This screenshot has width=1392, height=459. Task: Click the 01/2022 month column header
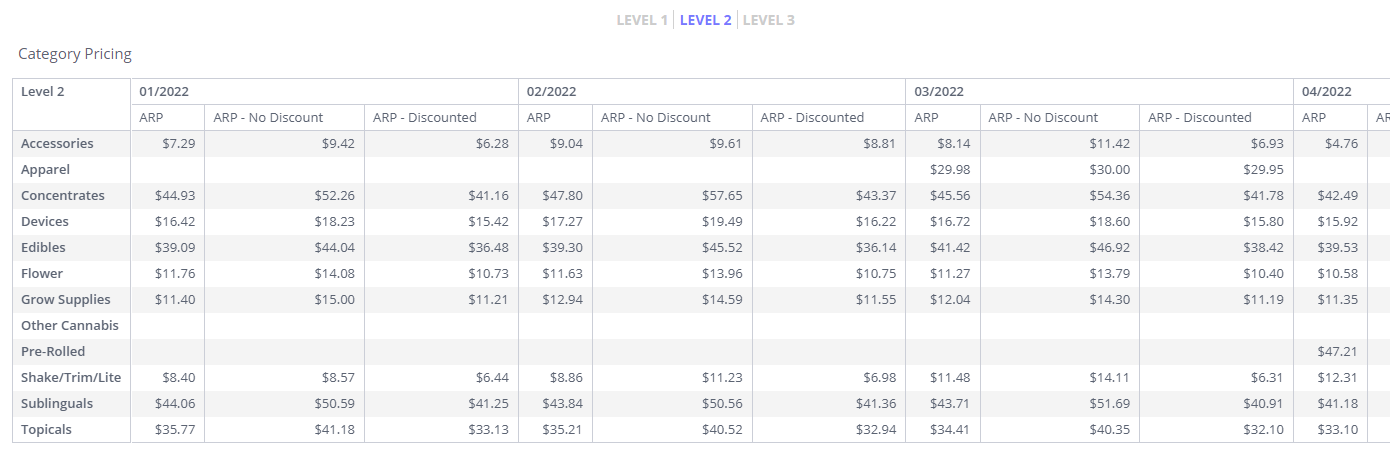click(x=164, y=92)
